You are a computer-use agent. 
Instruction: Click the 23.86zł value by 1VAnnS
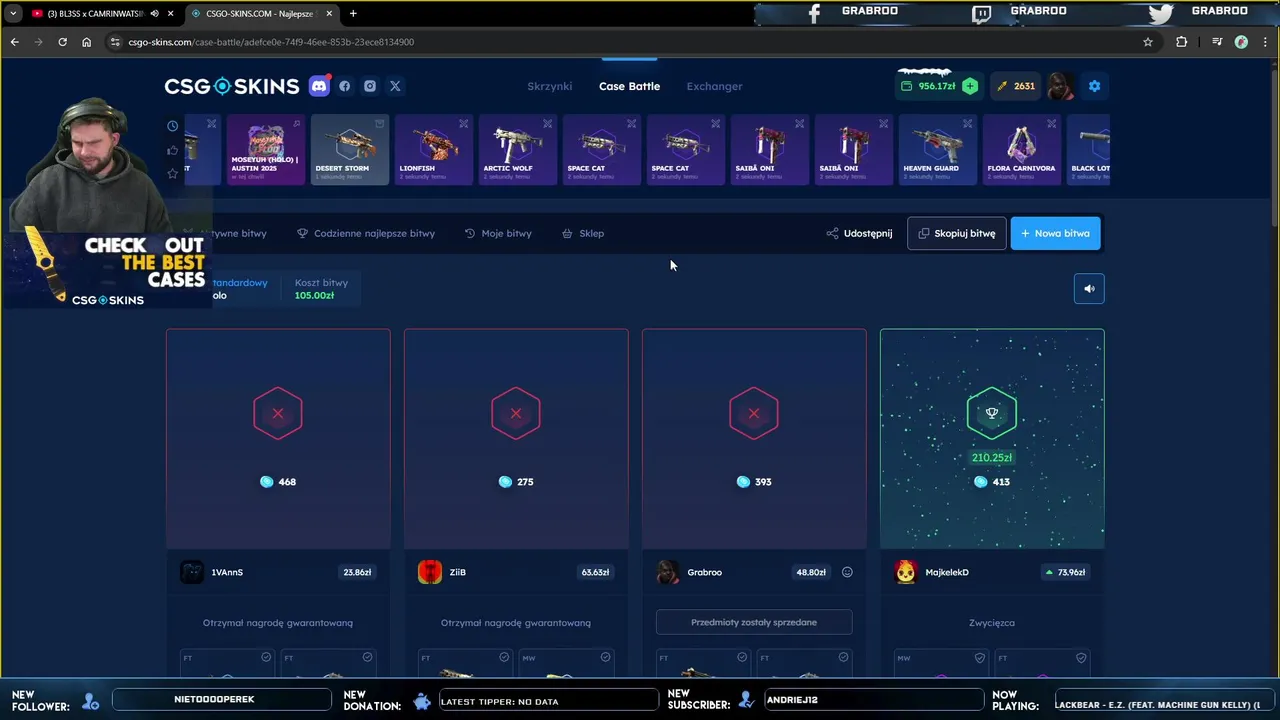[357, 572]
